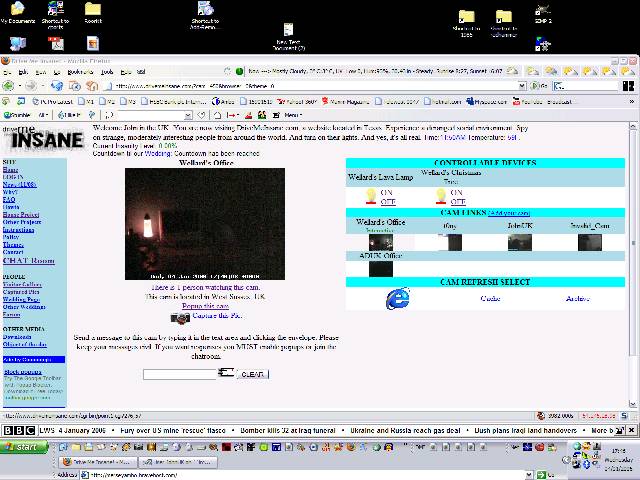Open the Back button history dropdown arrow
Screen dimensions: 640x480
[19, 86]
